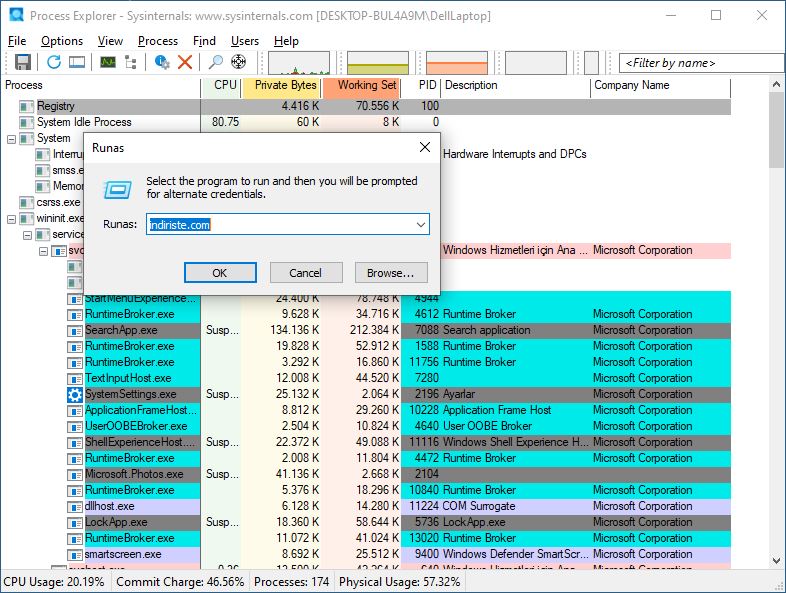The width and height of the screenshot is (786, 593).
Task: Open the Runas combo box dropdown arrow
Action: point(421,225)
